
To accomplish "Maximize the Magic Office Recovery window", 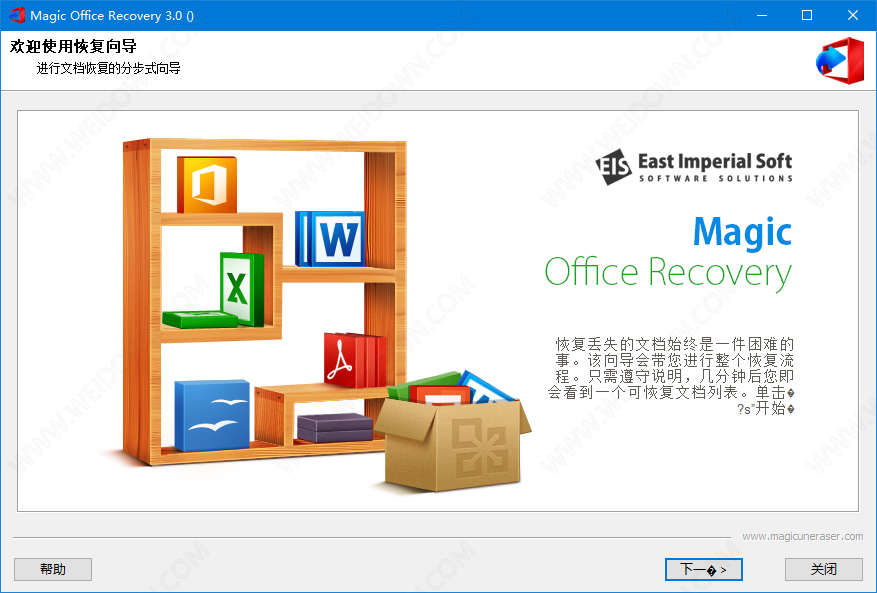I will pyautogui.click(x=807, y=15).
